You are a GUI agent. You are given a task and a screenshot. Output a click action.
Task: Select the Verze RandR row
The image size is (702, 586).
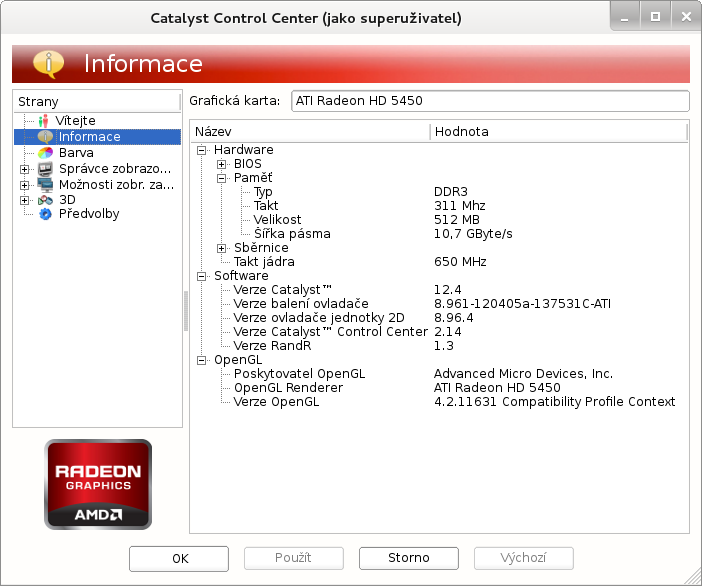[439, 346]
